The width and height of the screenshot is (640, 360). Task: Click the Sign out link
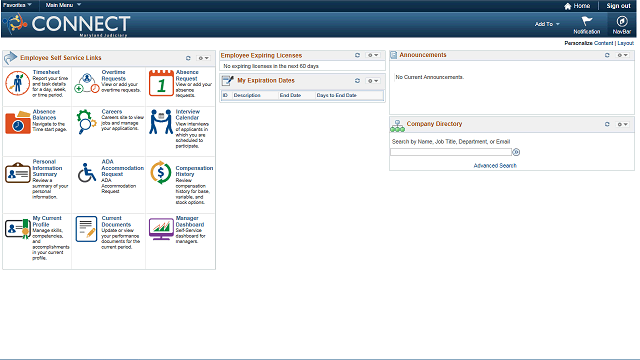(618, 6)
